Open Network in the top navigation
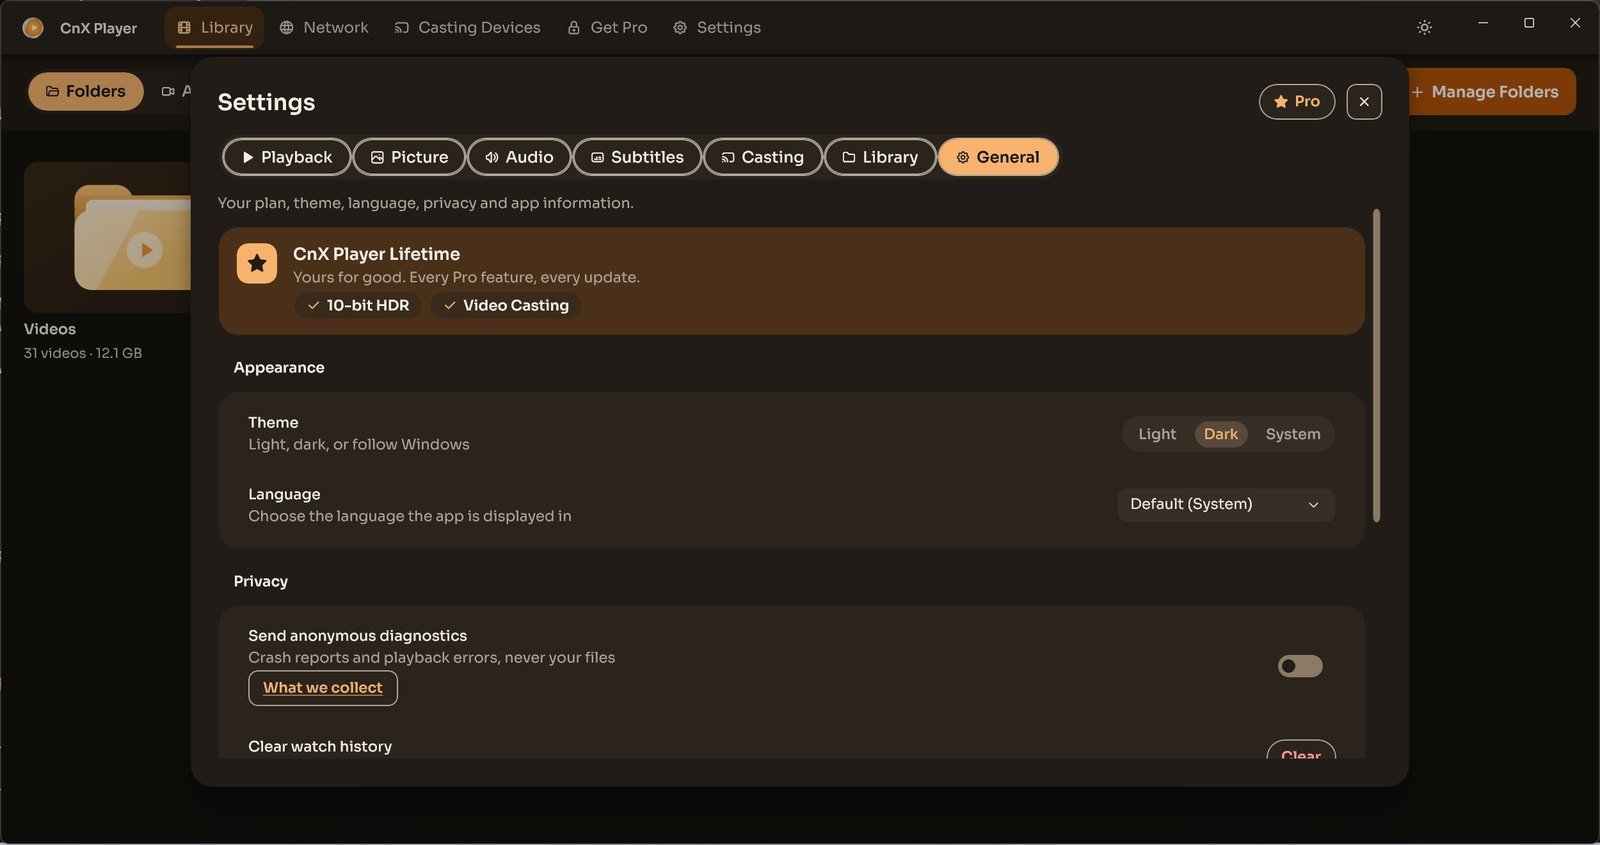The width and height of the screenshot is (1600, 845). coord(324,28)
